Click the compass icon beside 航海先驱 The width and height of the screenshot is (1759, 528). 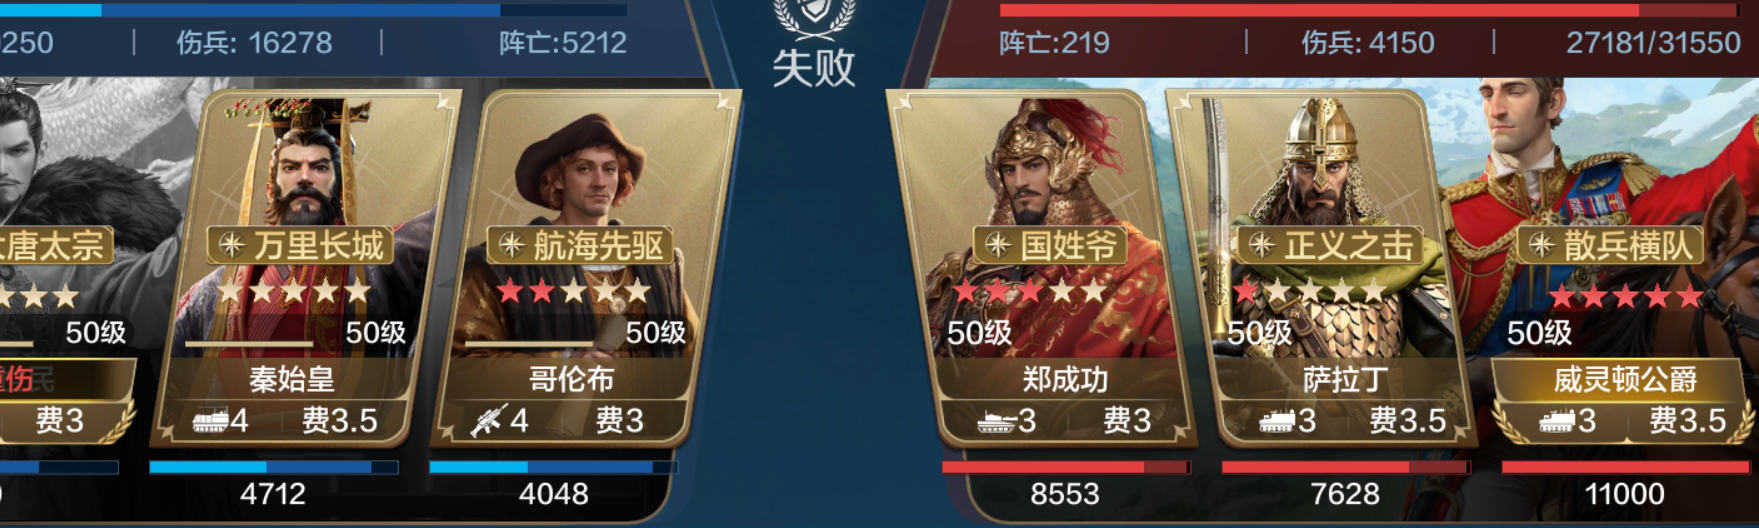pyautogui.click(x=512, y=246)
